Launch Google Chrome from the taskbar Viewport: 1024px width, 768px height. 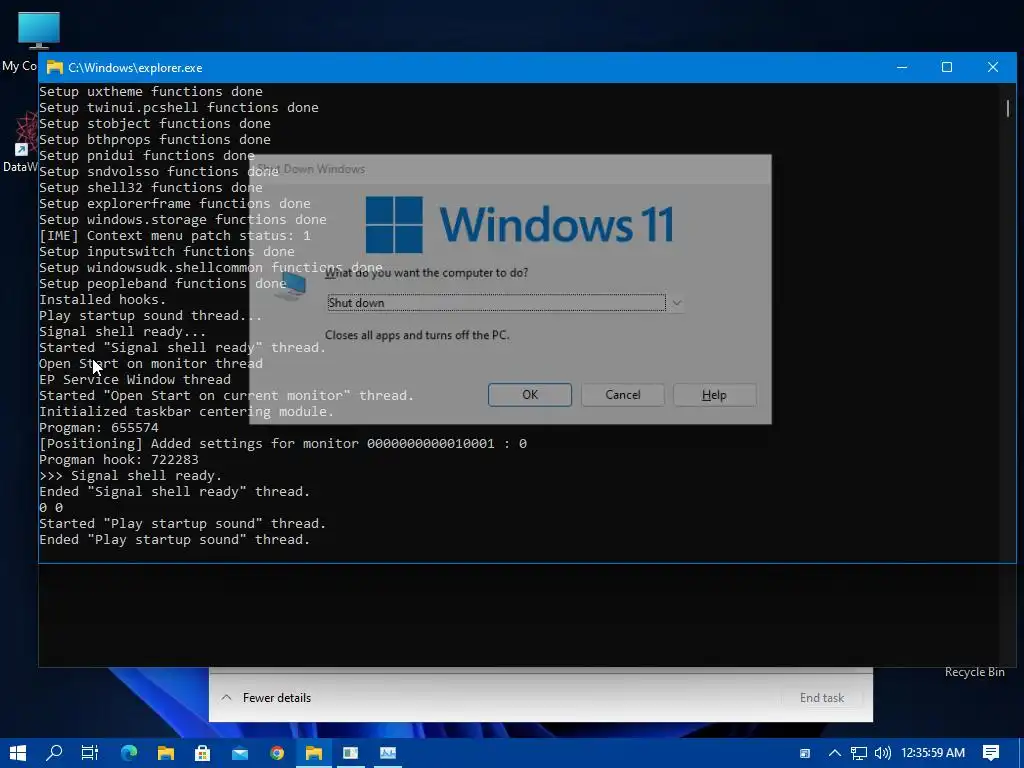click(277, 752)
